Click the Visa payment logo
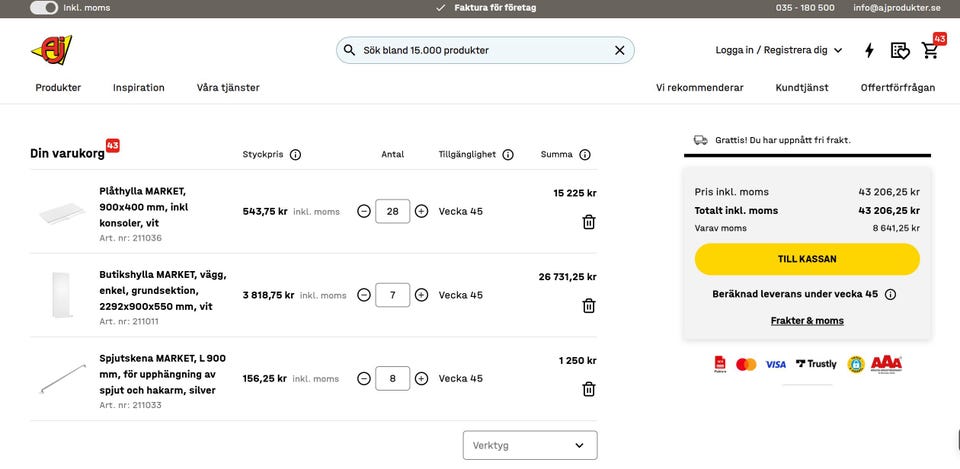The image size is (960, 469). (x=776, y=364)
